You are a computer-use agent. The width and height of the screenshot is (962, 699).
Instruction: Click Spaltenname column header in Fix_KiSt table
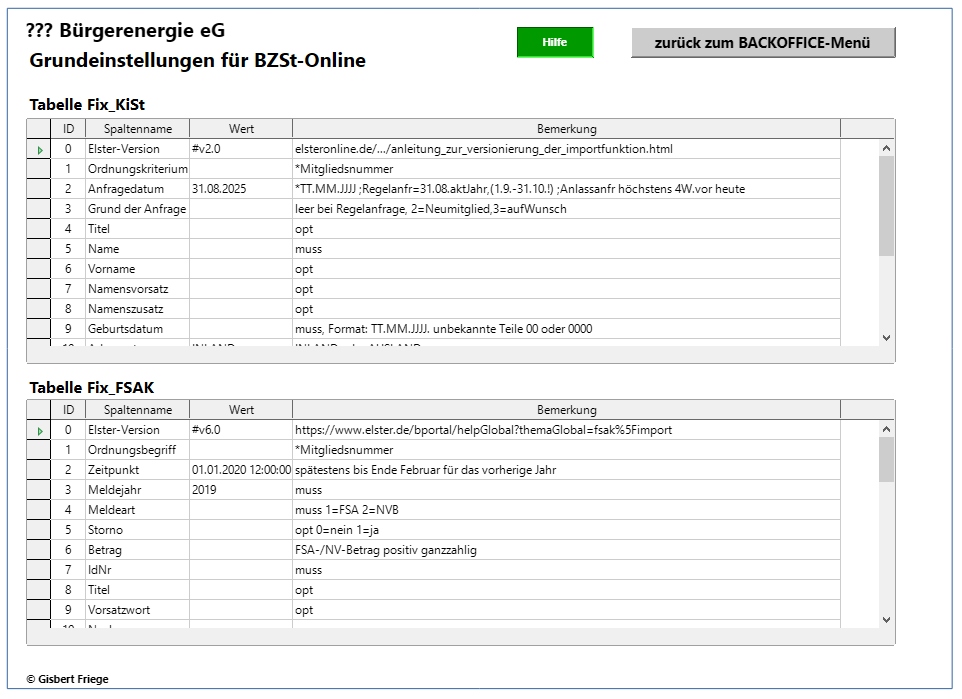click(x=137, y=129)
